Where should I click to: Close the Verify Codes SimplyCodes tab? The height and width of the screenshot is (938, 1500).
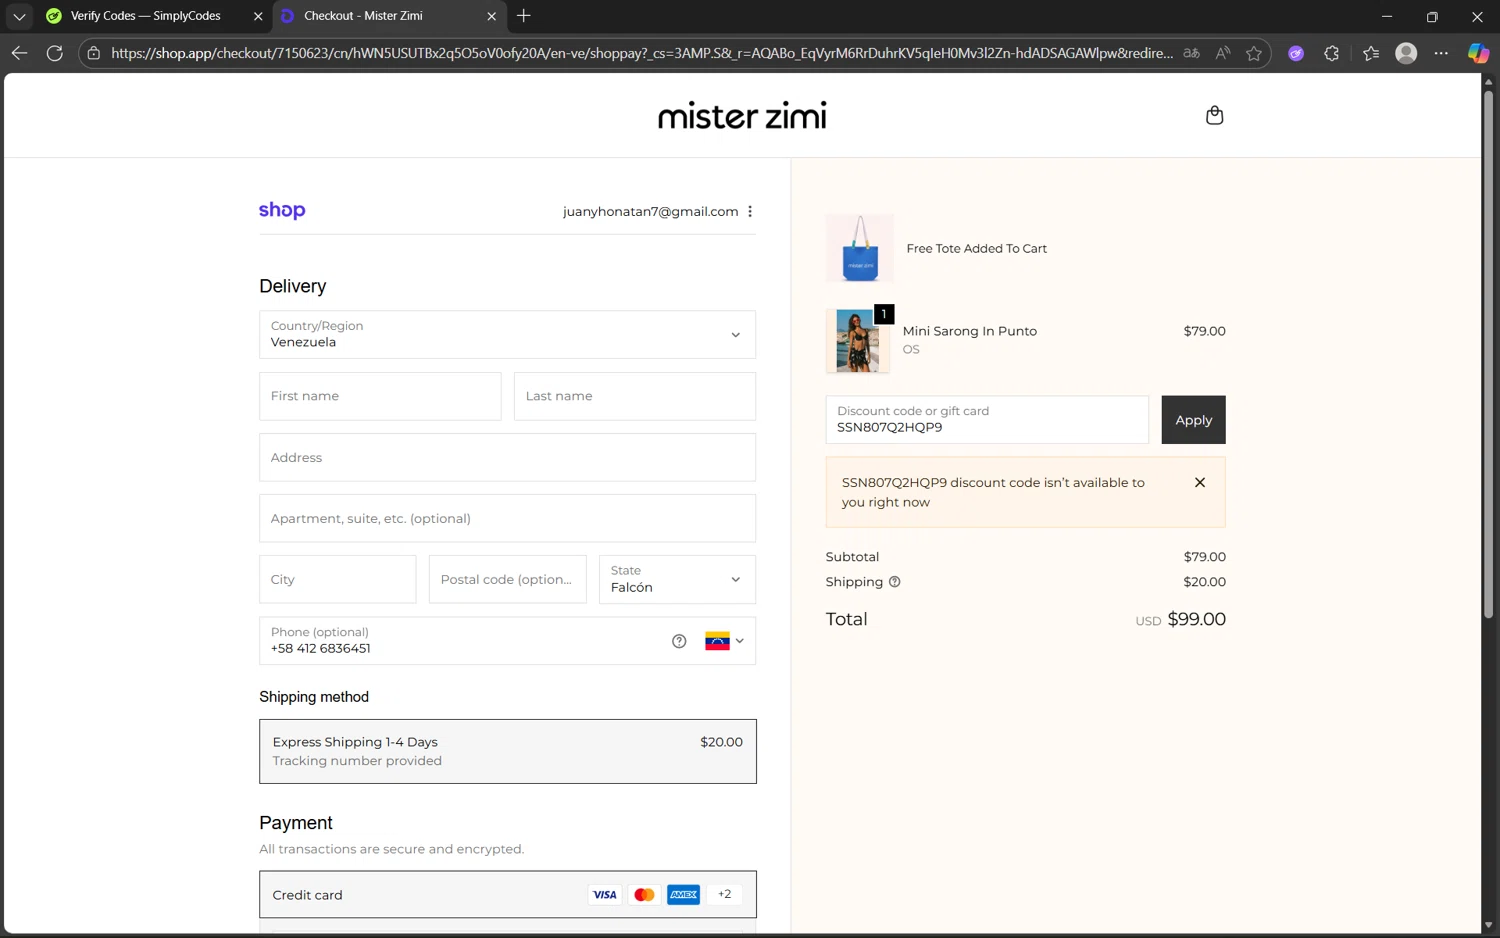coord(258,16)
